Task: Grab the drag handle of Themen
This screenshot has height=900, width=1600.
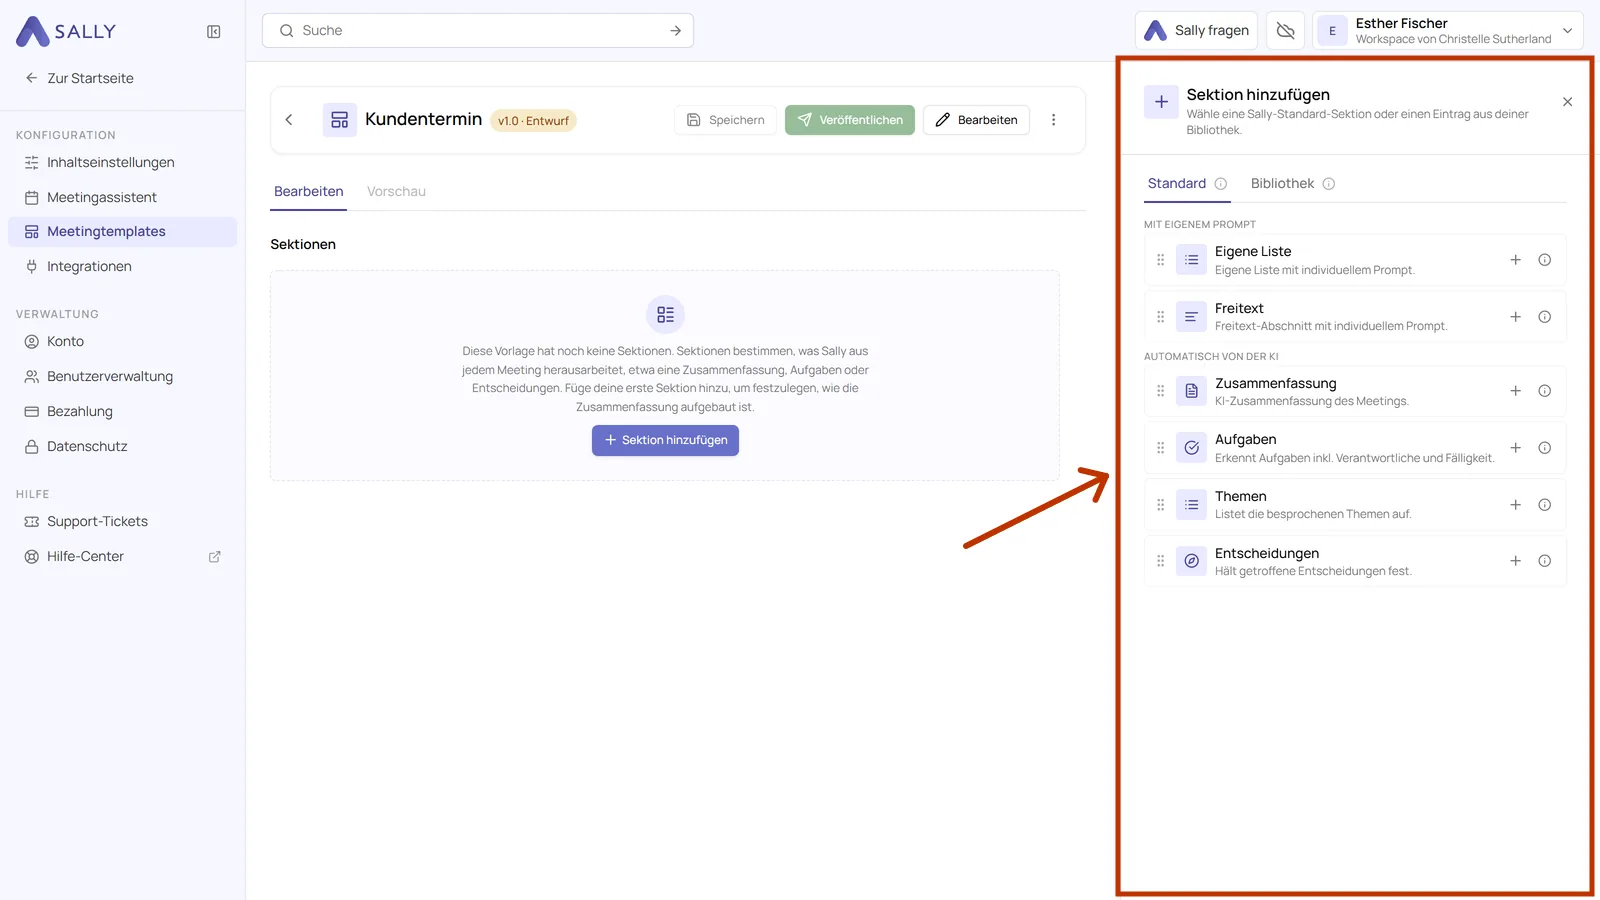Action: pos(1161,505)
